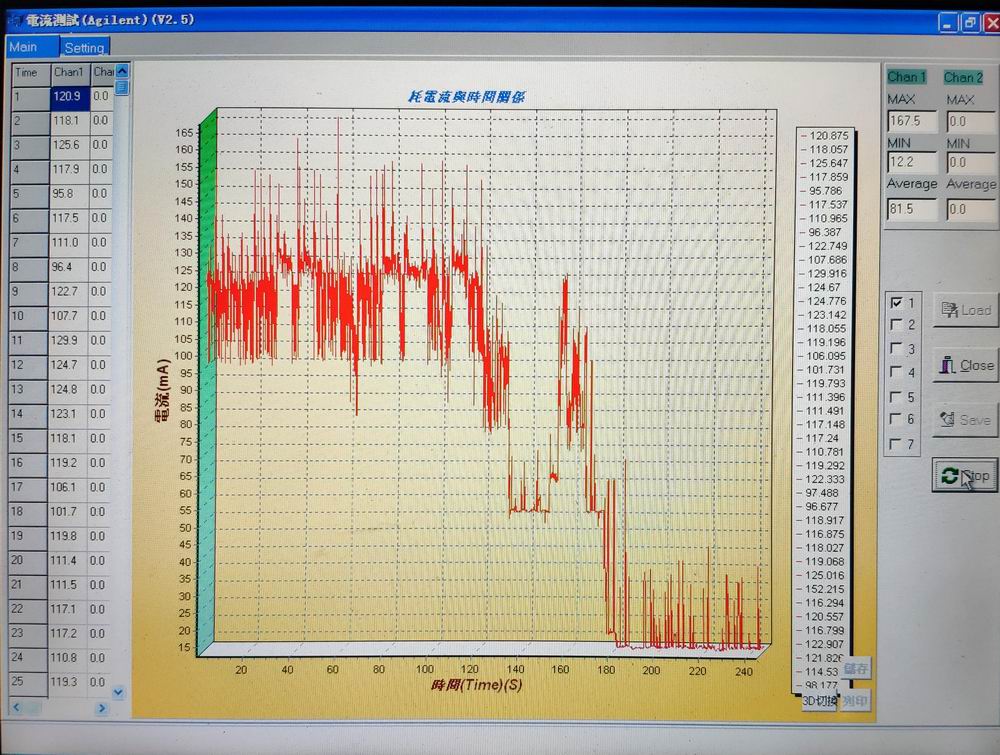Click the Stop button with refresh icon
This screenshot has width=1000, height=755.
click(964, 476)
